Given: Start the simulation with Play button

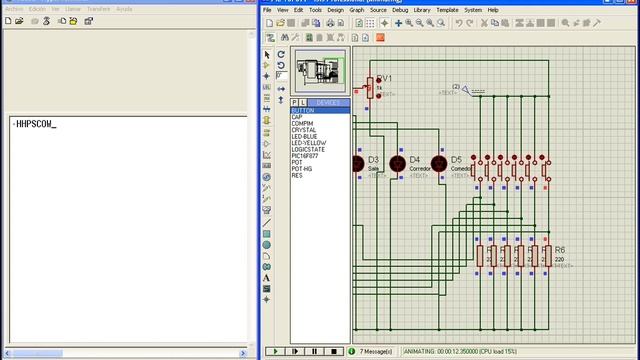Looking at the screenshot, I should 275,351.
